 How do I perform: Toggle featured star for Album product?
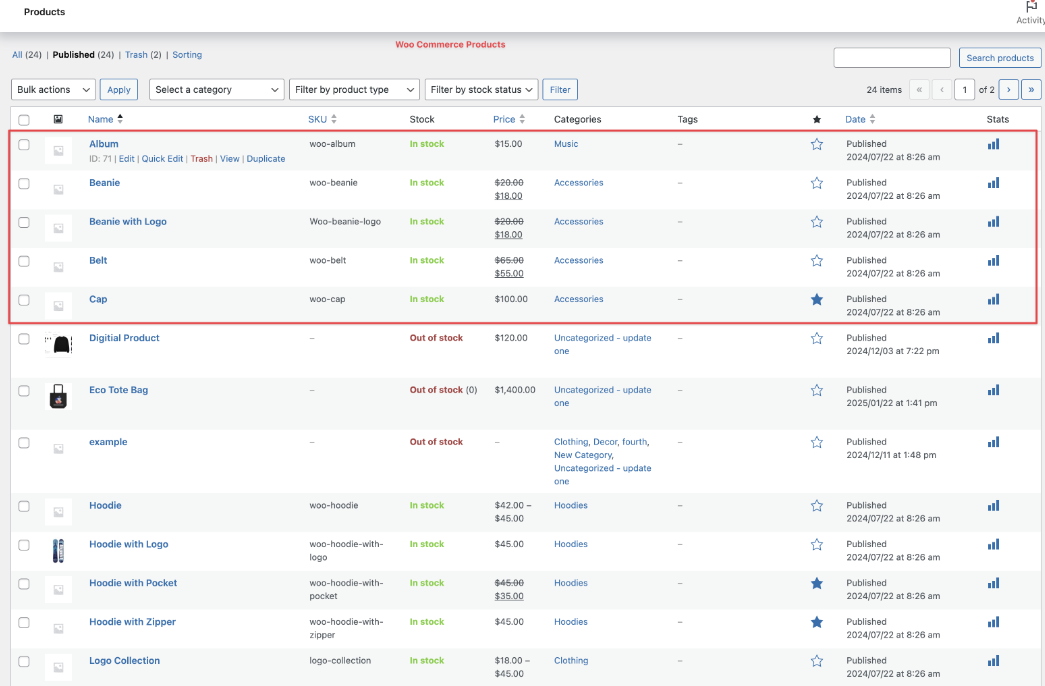[817, 145]
